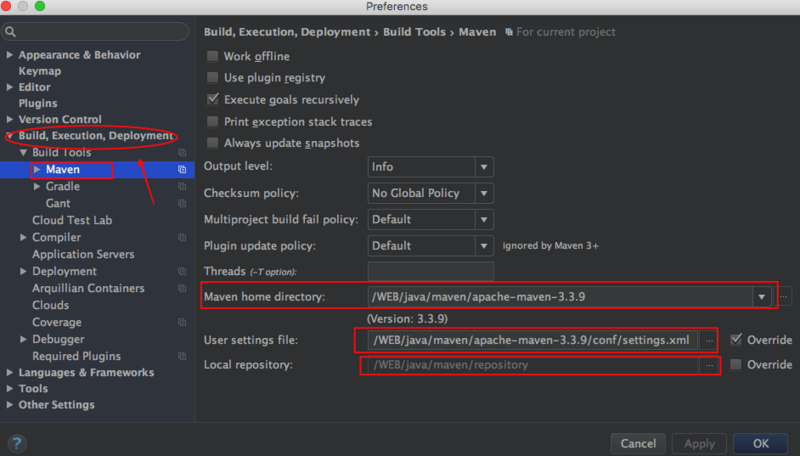Select Gant under Build Tools
Screen dimensions: 800x456
point(58,204)
